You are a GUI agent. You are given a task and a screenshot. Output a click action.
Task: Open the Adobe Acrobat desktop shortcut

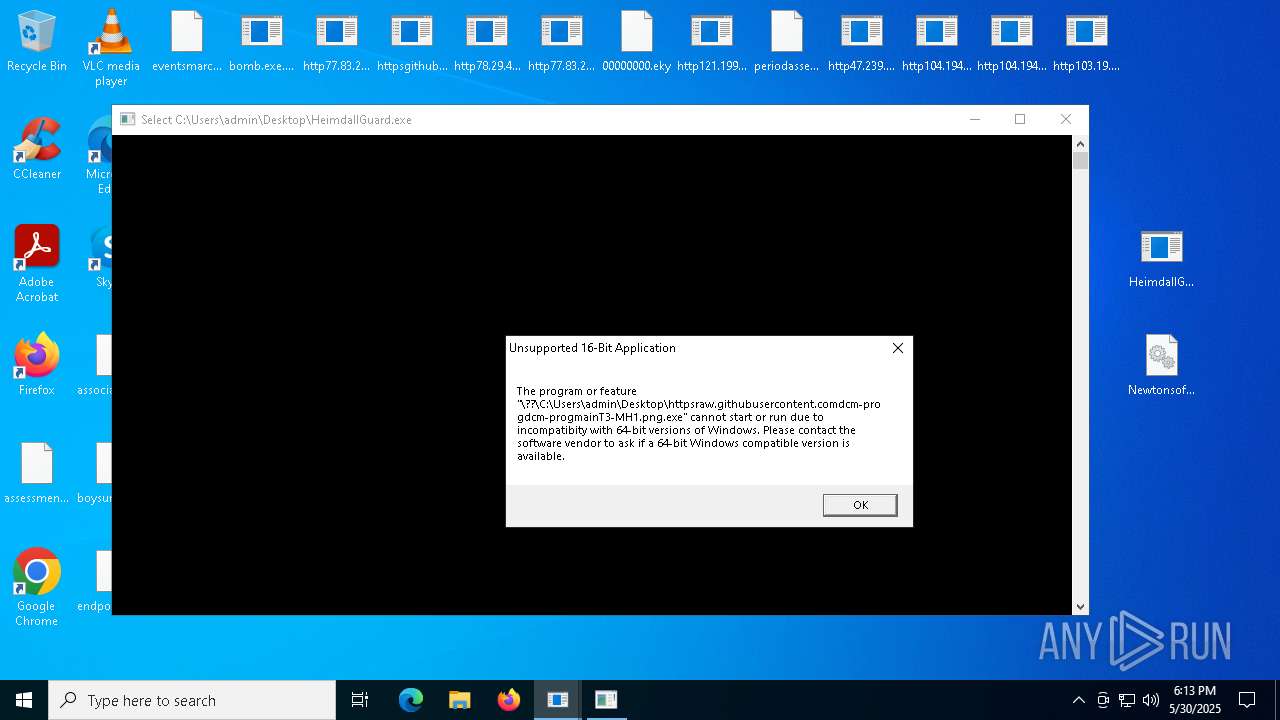[37, 264]
